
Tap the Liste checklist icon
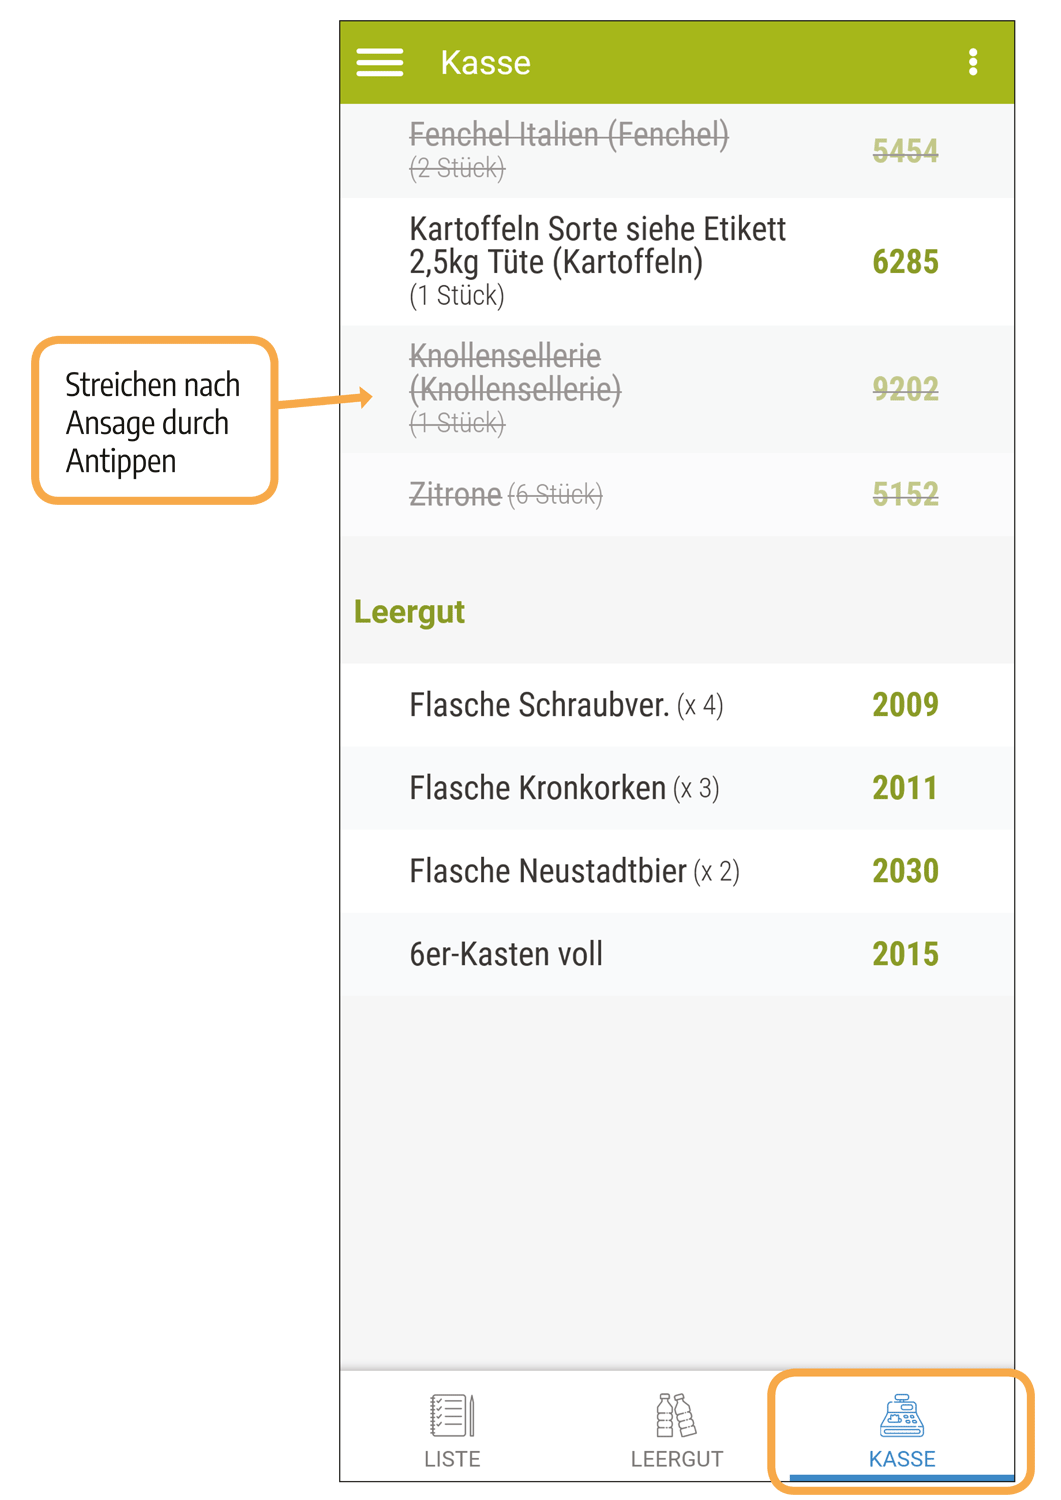[452, 1415]
